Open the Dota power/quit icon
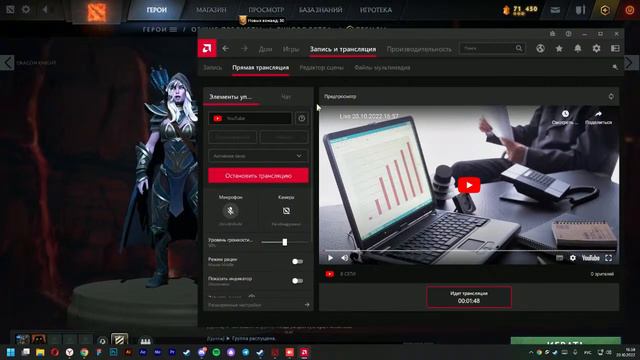 point(630,10)
